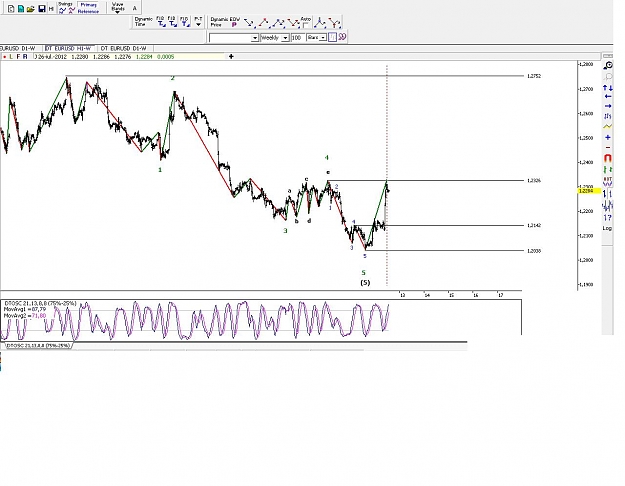Click the magenta double-loop icon

tap(342, 37)
